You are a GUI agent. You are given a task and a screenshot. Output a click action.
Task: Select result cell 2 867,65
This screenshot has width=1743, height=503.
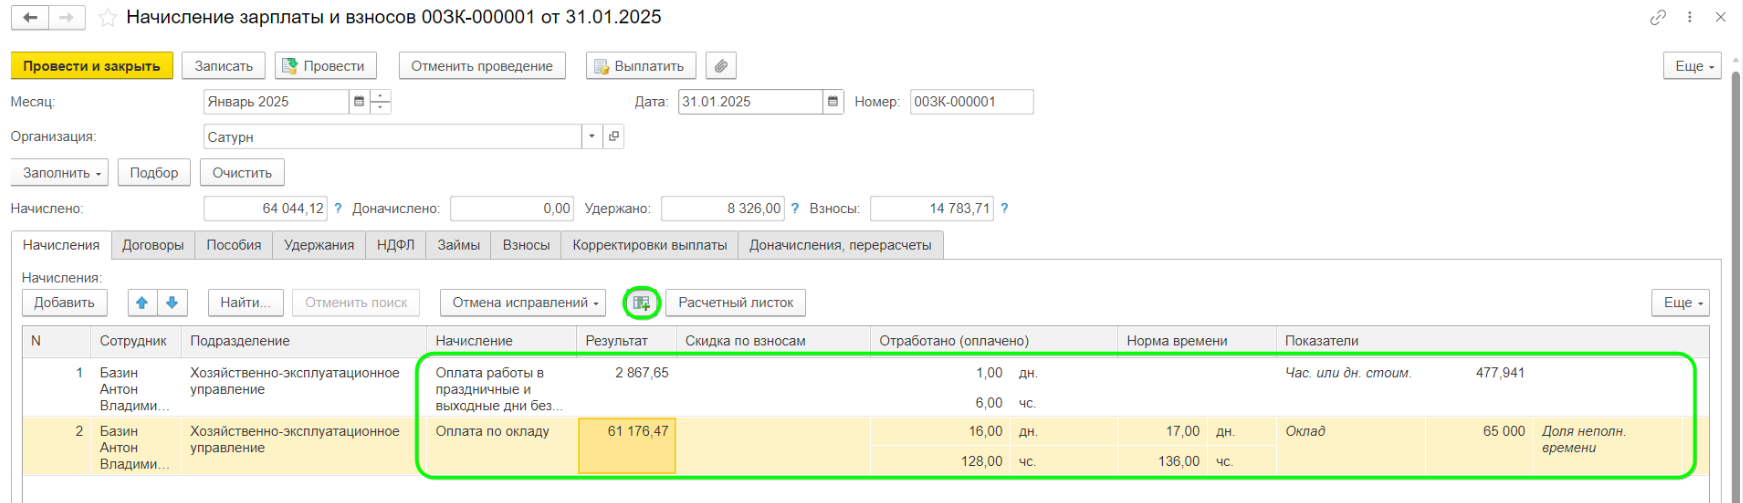627,387
